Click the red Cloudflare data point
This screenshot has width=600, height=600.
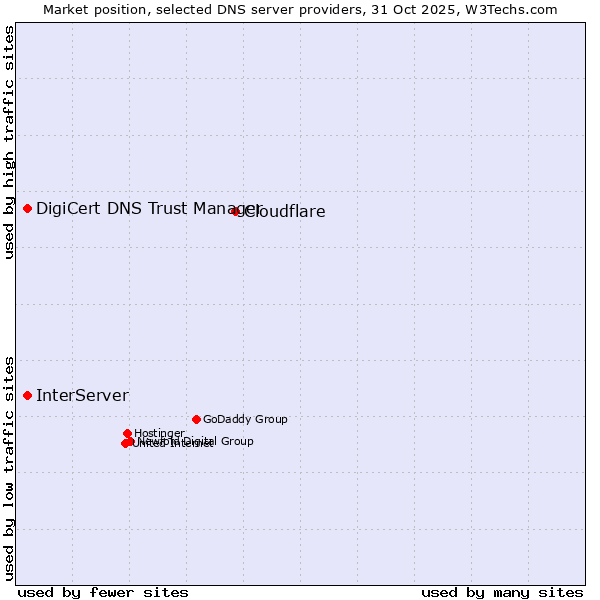(x=236, y=211)
